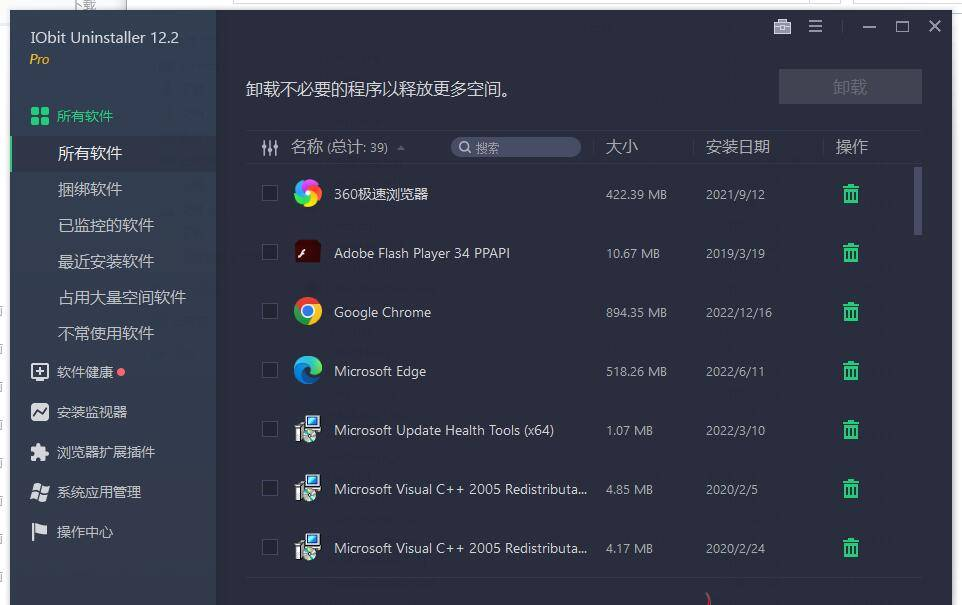Click the 搜索 search field
The image size is (962, 605).
pos(516,147)
